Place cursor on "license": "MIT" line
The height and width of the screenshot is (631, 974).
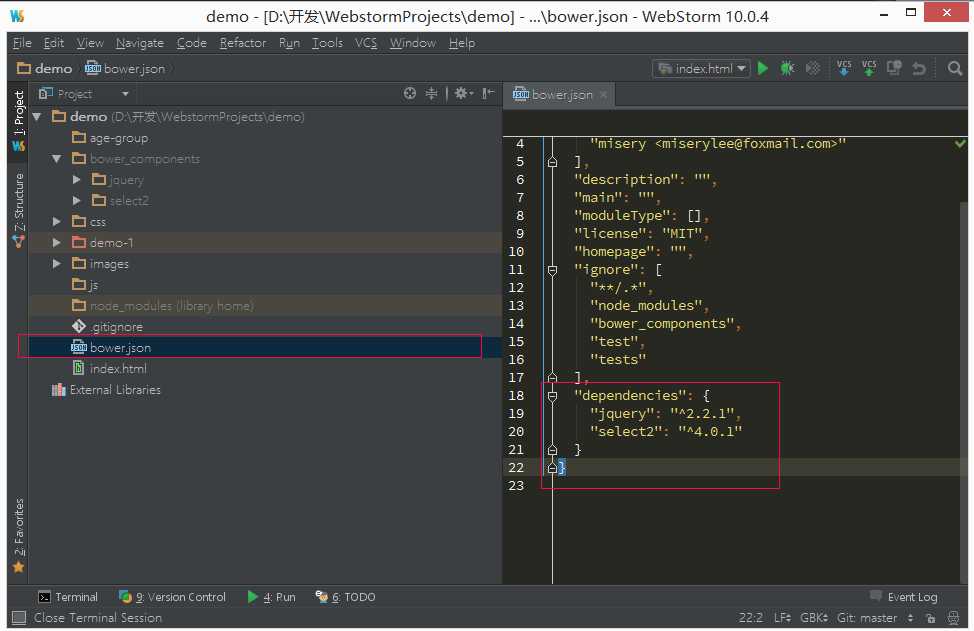[x=641, y=234]
